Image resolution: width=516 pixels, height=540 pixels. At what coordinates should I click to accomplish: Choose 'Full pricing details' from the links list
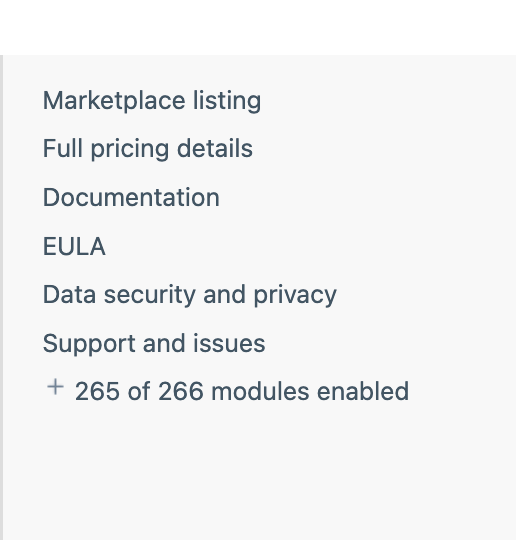[x=148, y=149]
